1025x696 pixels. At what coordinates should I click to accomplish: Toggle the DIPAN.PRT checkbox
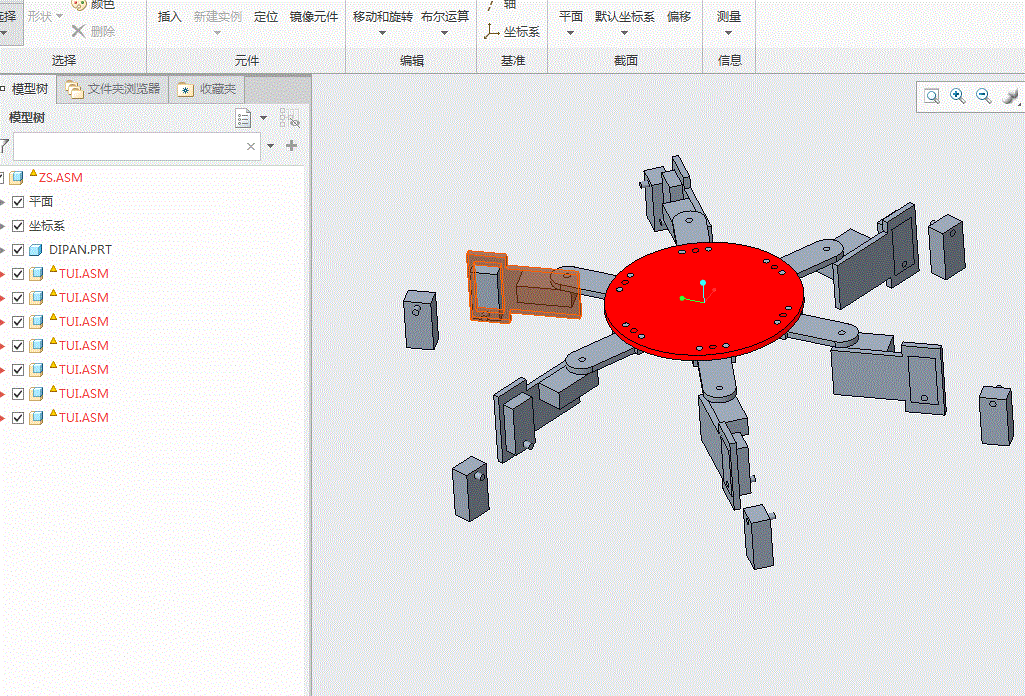[x=18, y=250]
